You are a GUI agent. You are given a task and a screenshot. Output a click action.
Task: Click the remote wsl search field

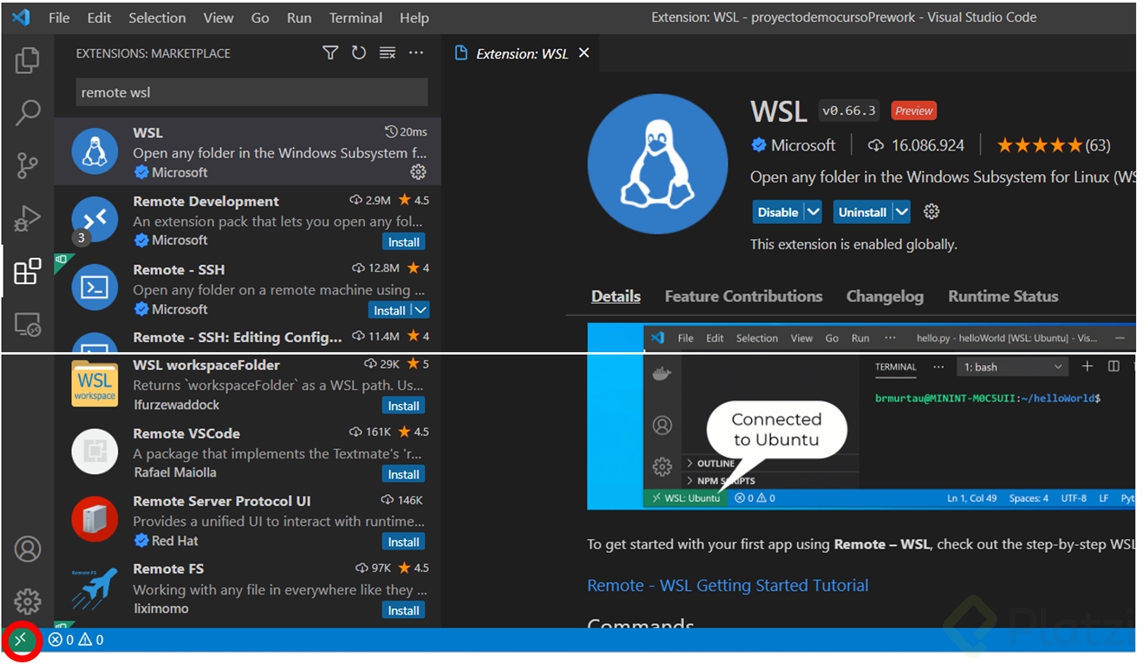click(251, 92)
